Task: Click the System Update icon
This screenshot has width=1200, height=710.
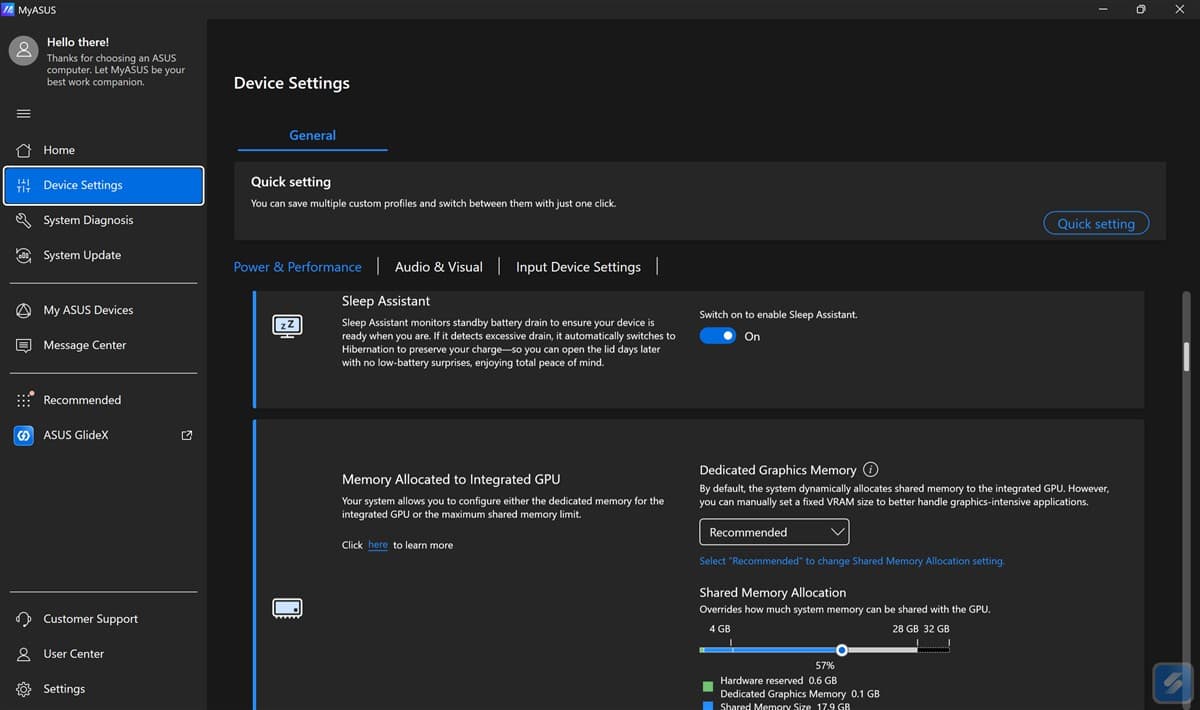Action: point(24,255)
